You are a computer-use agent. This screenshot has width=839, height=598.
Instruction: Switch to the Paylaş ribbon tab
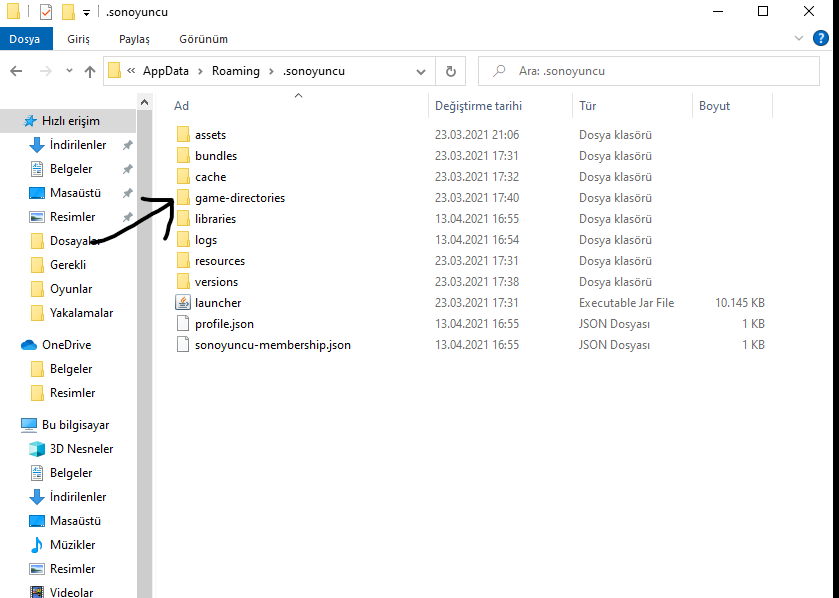pyautogui.click(x=134, y=39)
